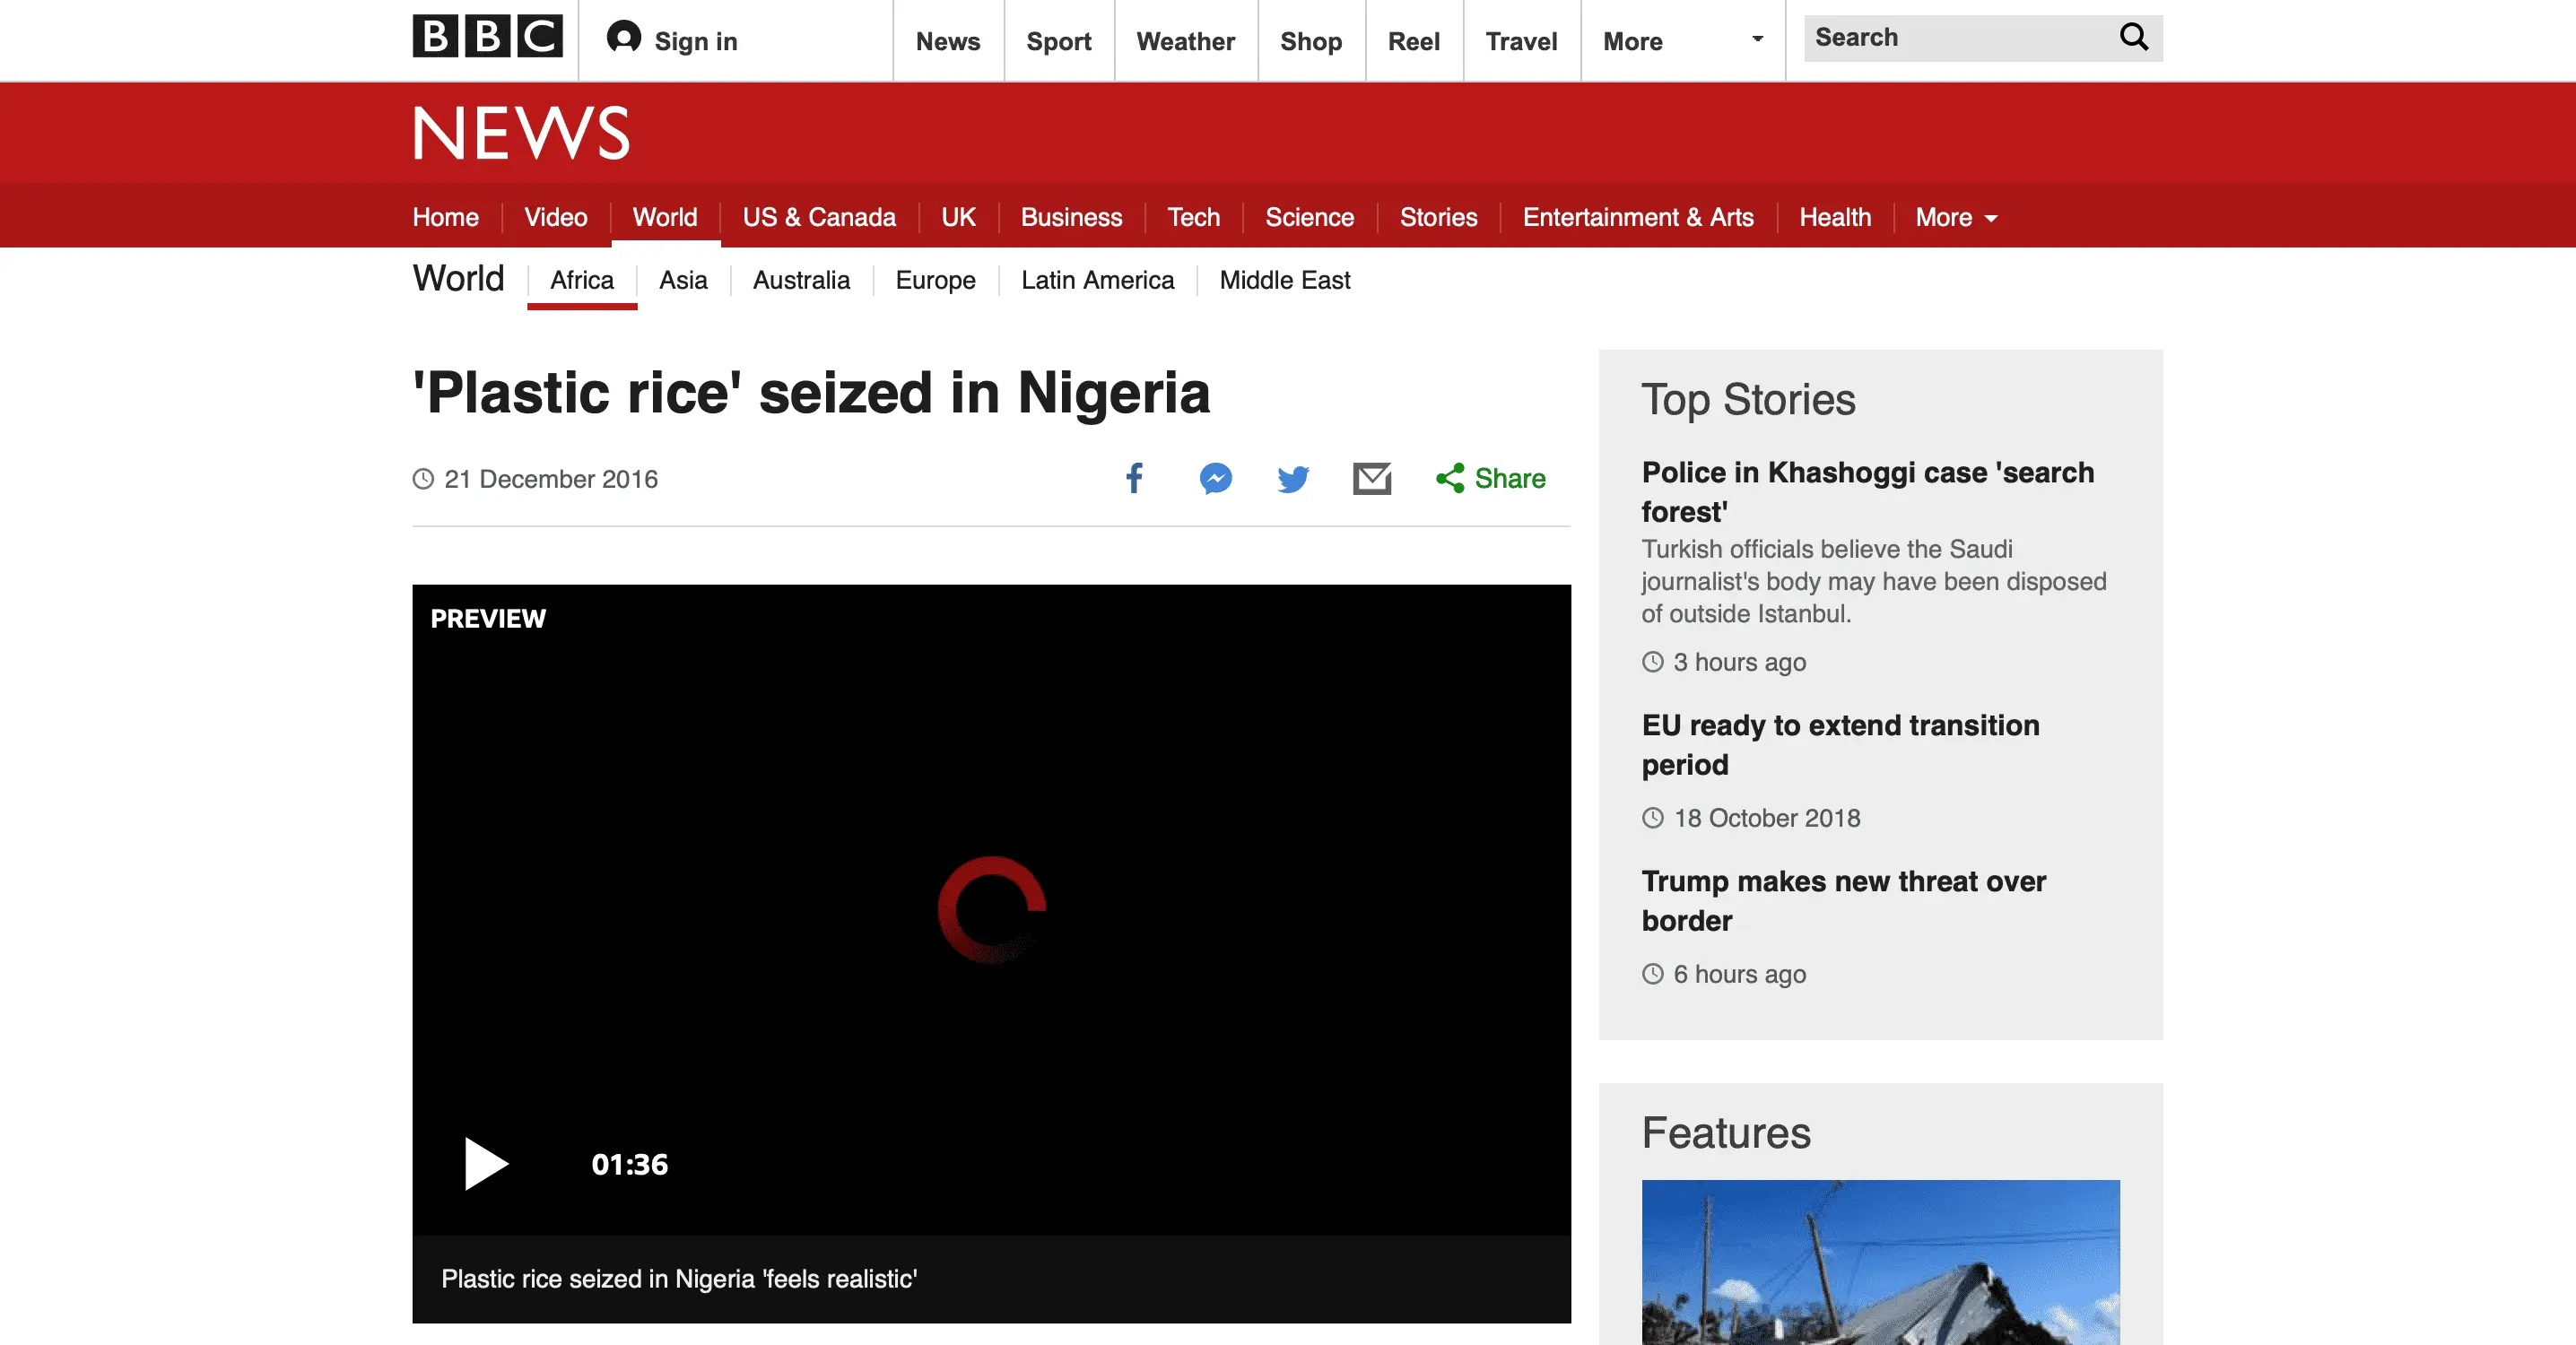Image resolution: width=2576 pixels, height=1345 pixels.
Task: Go to the Health section
Action: click(x=1834, y=217)
